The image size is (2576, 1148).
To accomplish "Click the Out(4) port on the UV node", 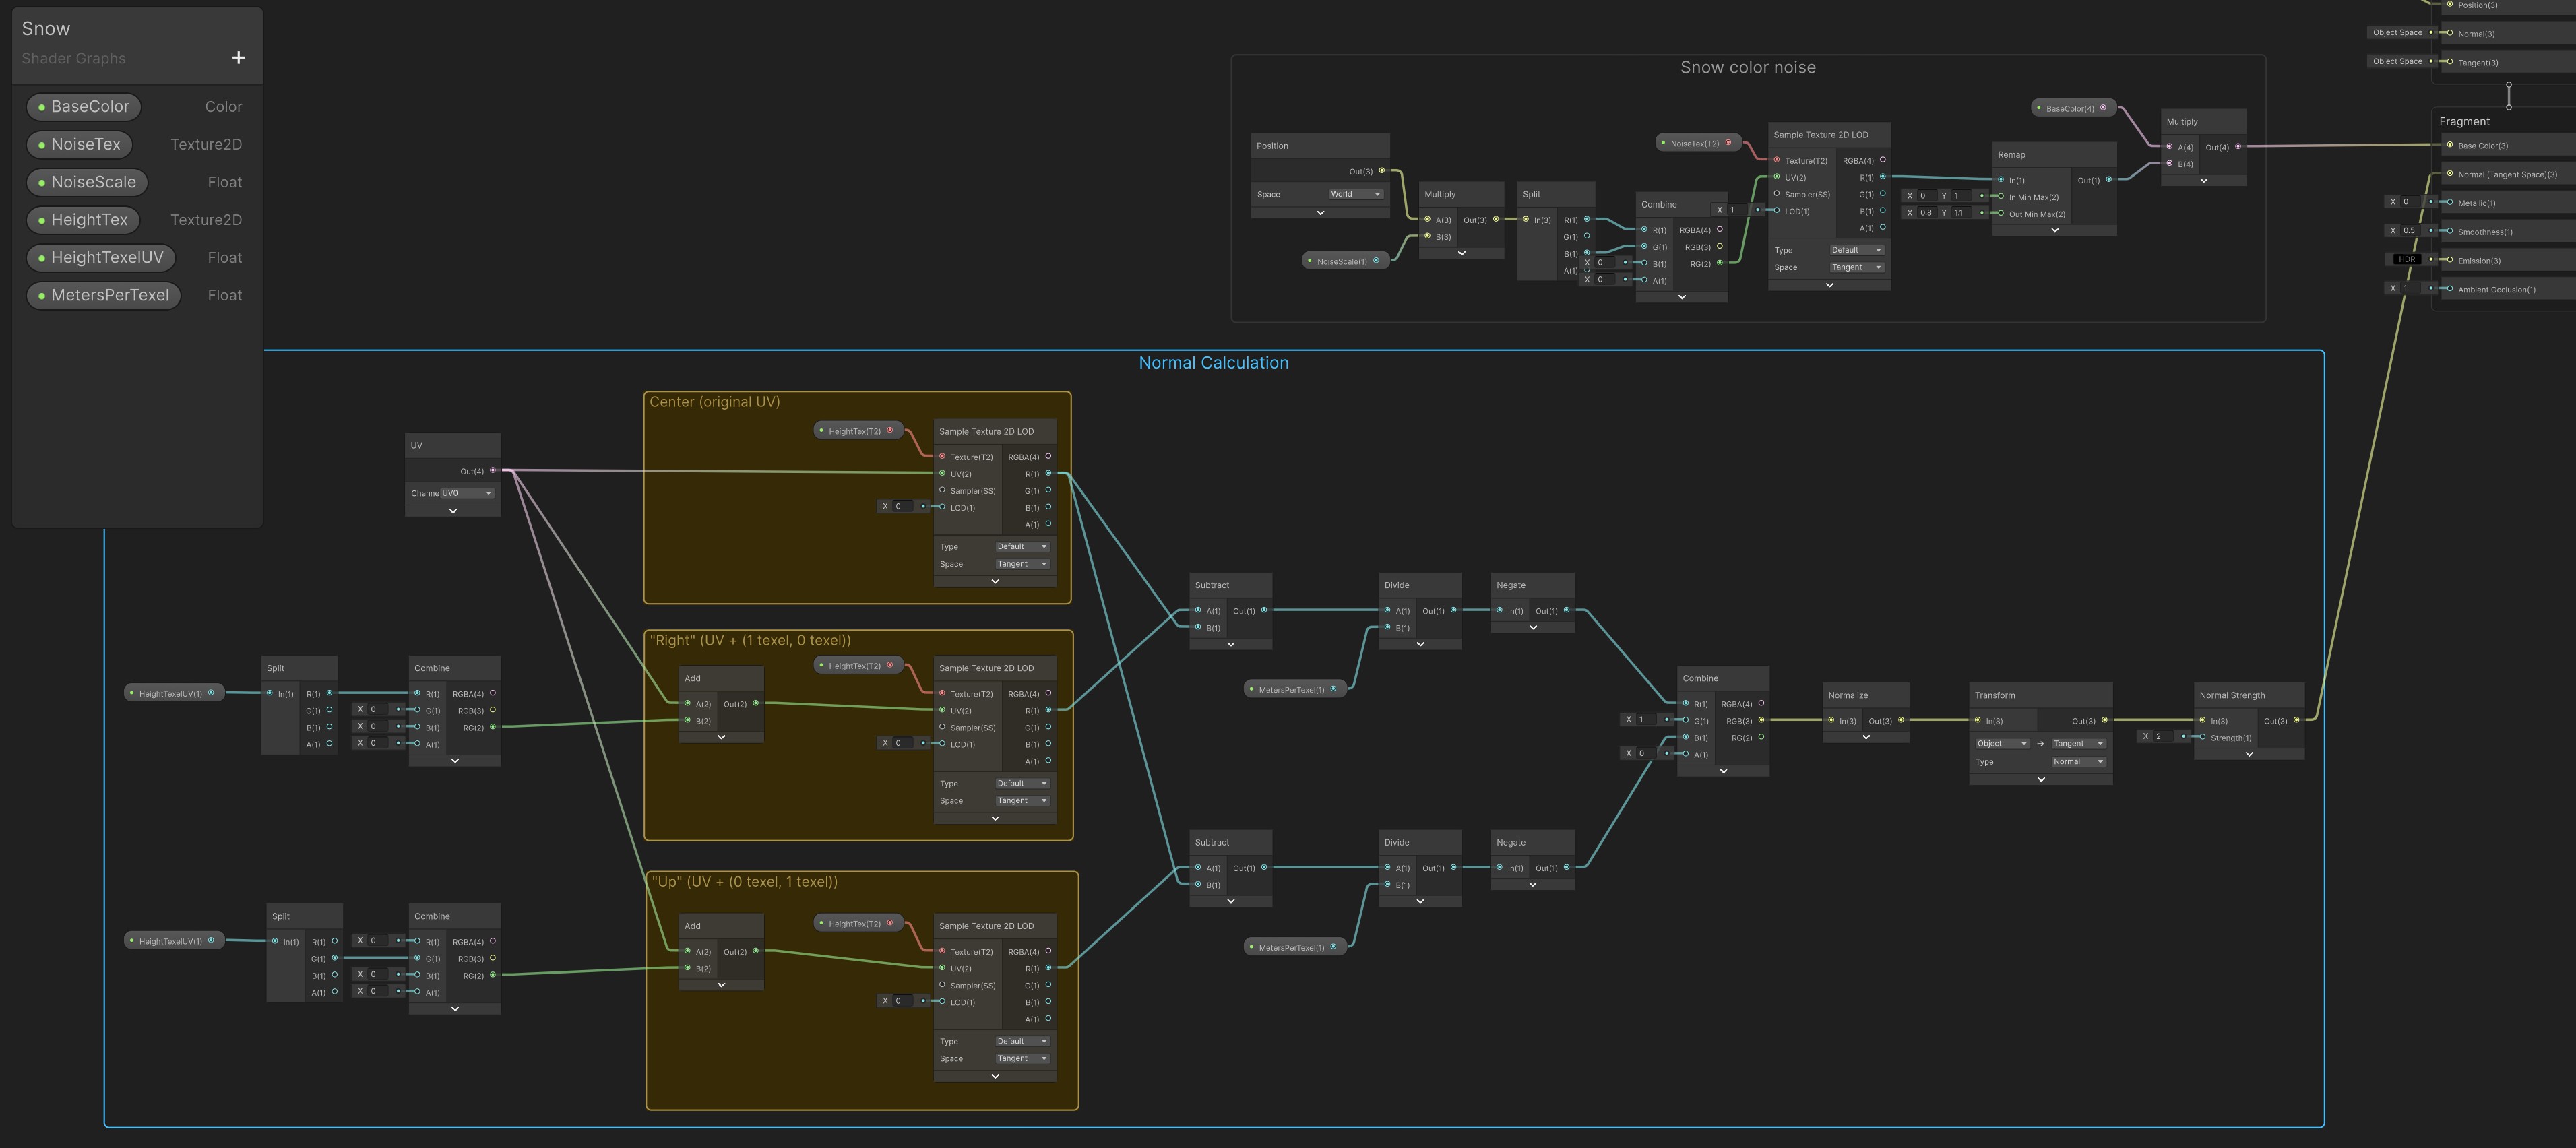I will pyautogui.click(x=492, y=470).
